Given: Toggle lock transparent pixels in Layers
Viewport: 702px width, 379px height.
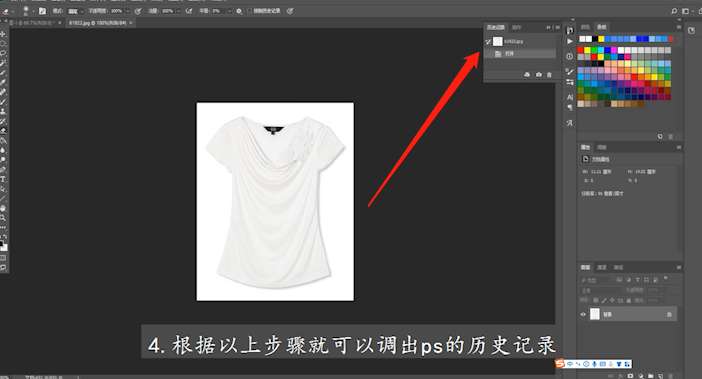Looking at the screenshot, I should (595, 300).
